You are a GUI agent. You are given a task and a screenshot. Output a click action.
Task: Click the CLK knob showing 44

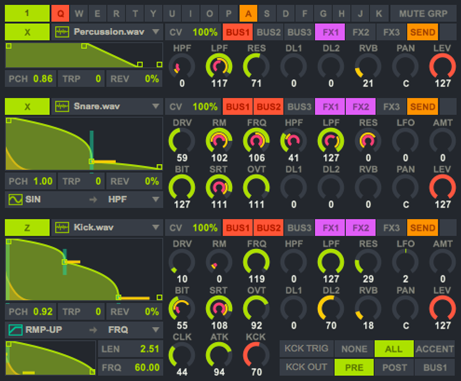coord(182,355)
